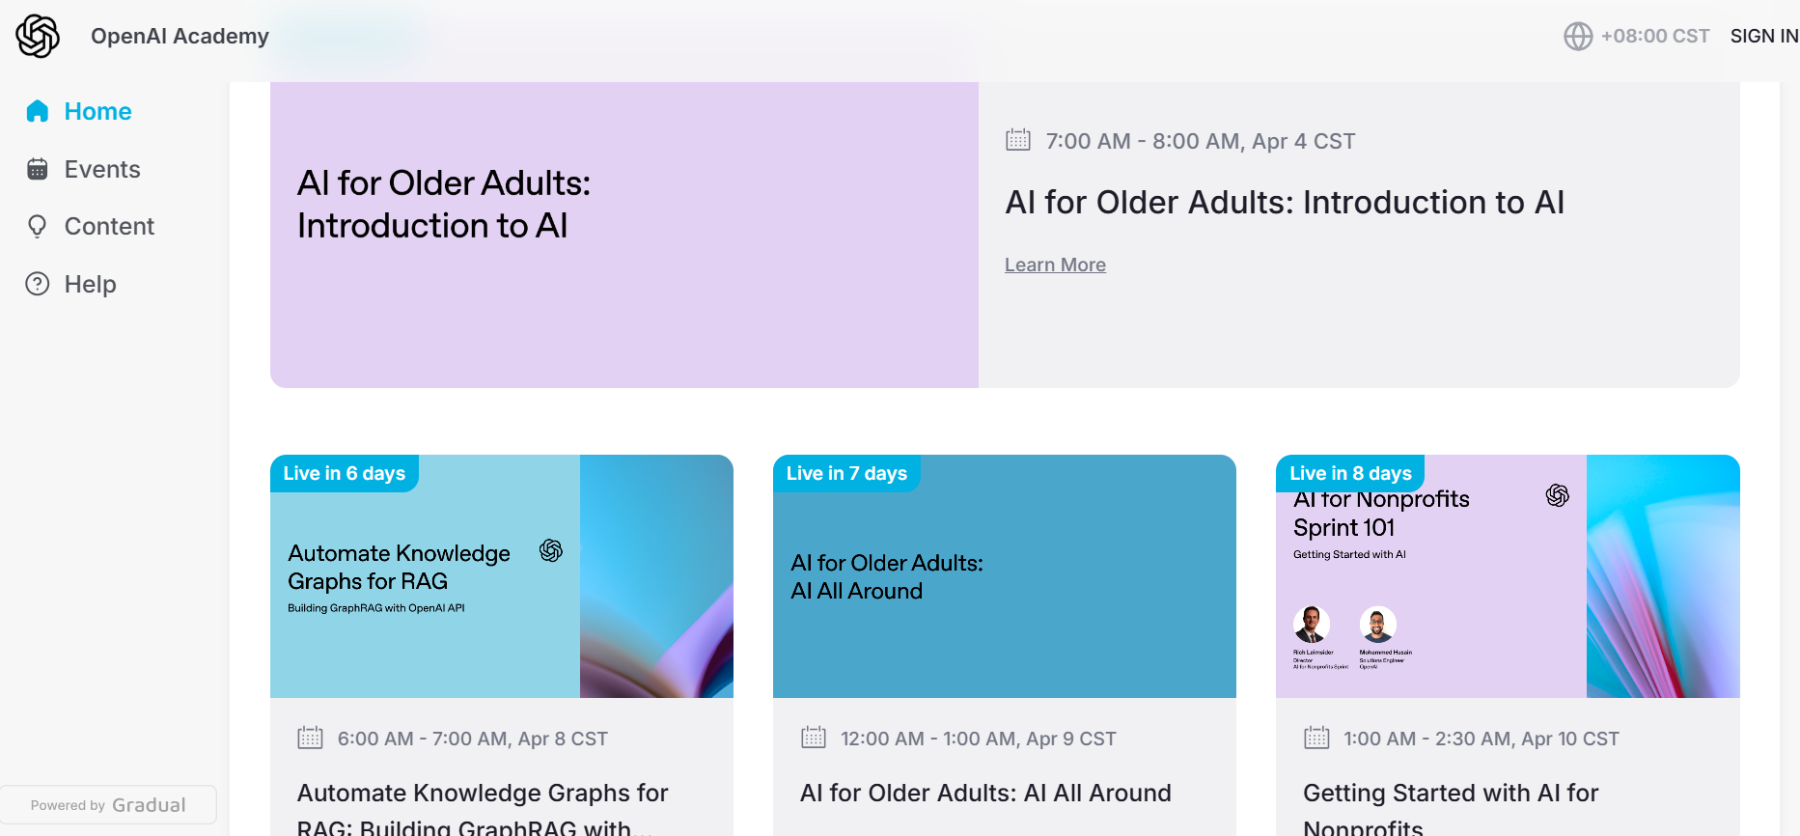The height and width of the screenshot is (836, 1800).
Task: Open the Events calendar icon in sidebar
Action: (37, 169)
